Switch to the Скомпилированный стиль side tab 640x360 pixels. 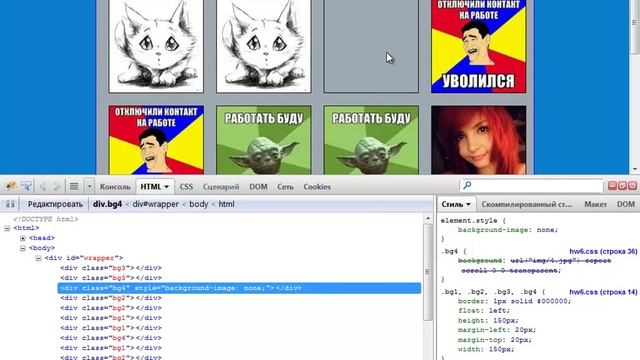(527, 204)
